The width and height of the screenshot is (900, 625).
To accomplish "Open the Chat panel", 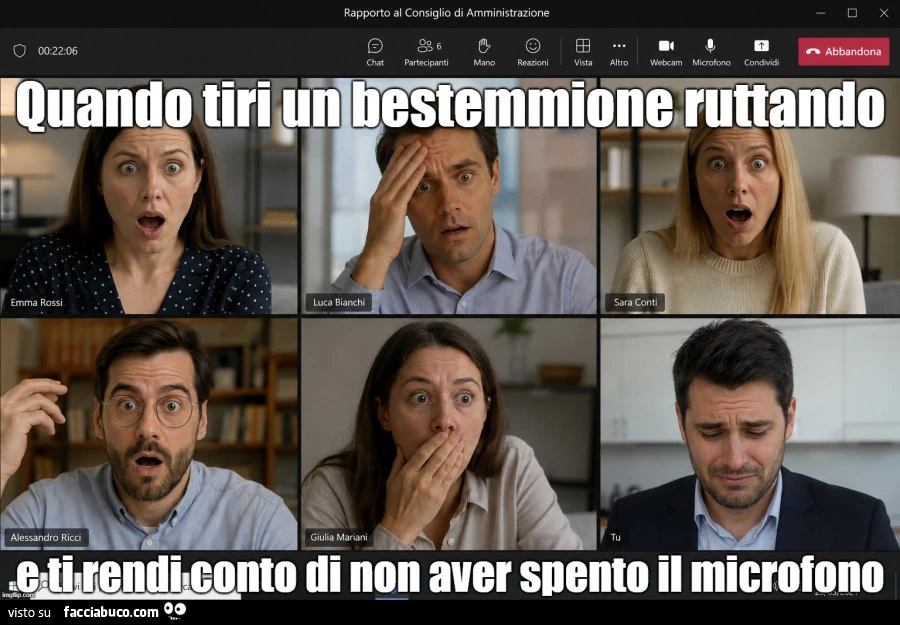I will [x=375, y=52].
